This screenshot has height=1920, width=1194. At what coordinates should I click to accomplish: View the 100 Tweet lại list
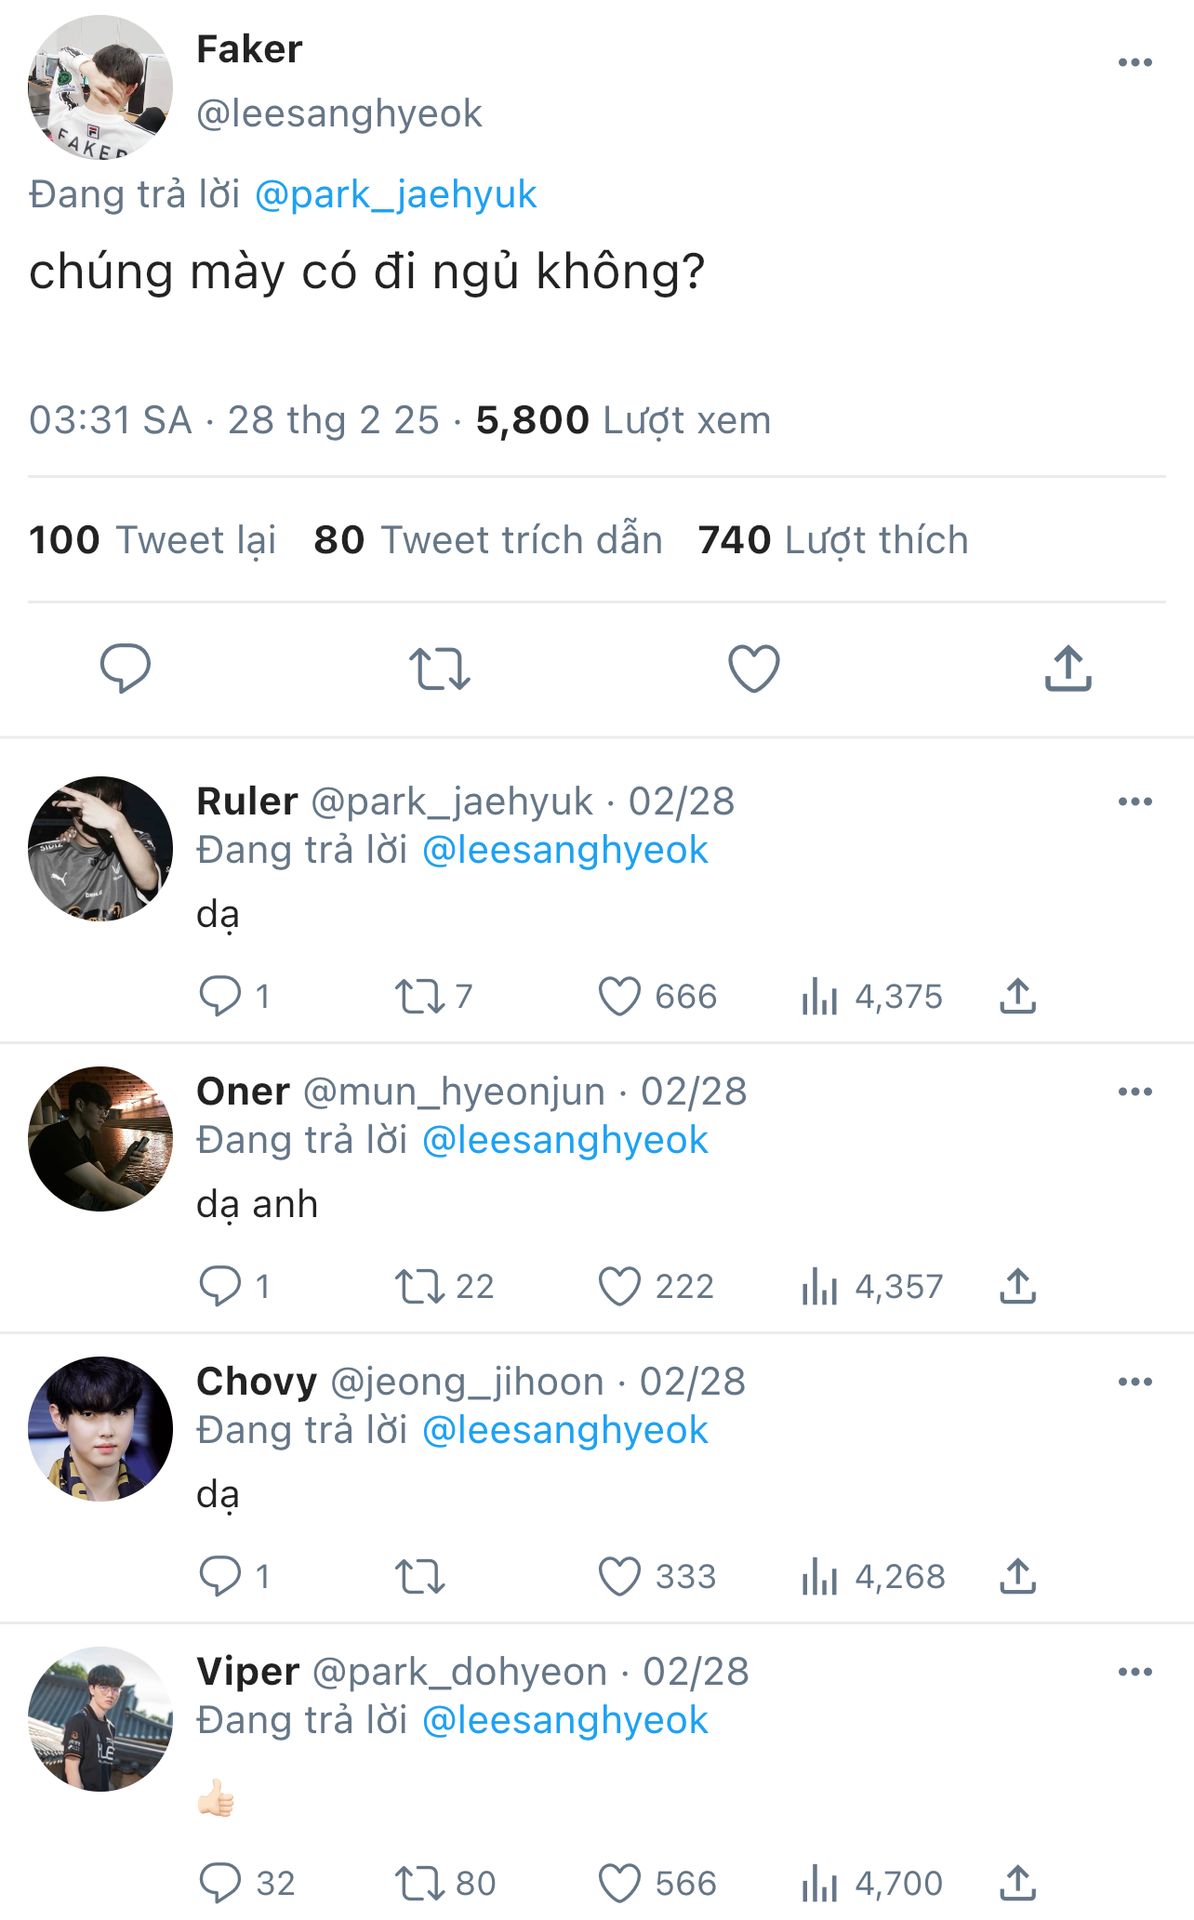tap(152, 540)
